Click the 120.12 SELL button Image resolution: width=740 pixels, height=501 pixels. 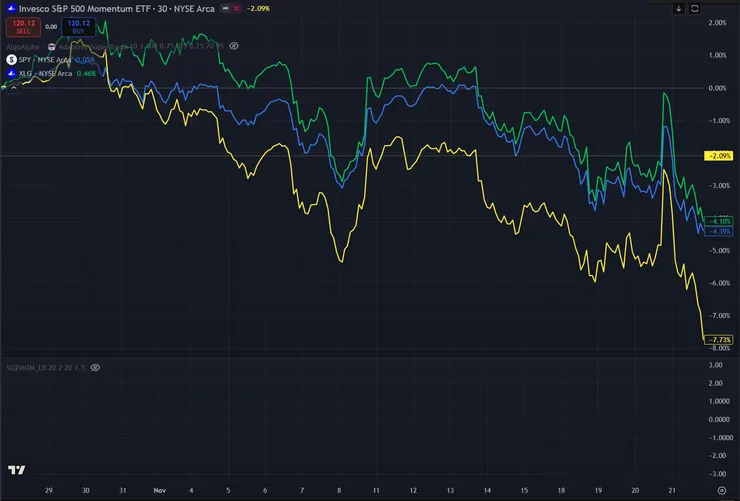coord(23,27)
